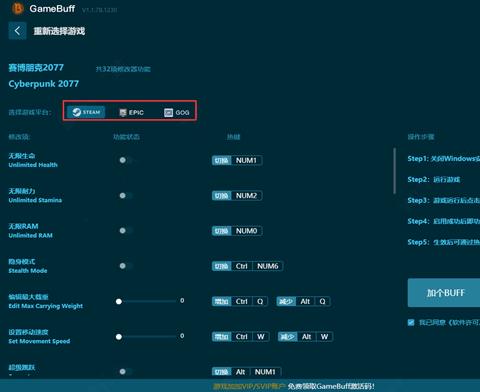Click the large 加个BUFF button

coord(444,293)
